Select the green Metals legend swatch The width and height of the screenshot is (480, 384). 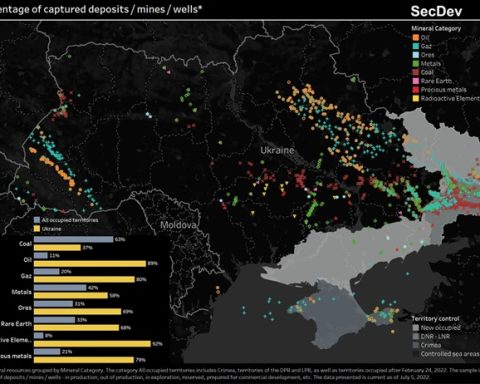point(416,64)
